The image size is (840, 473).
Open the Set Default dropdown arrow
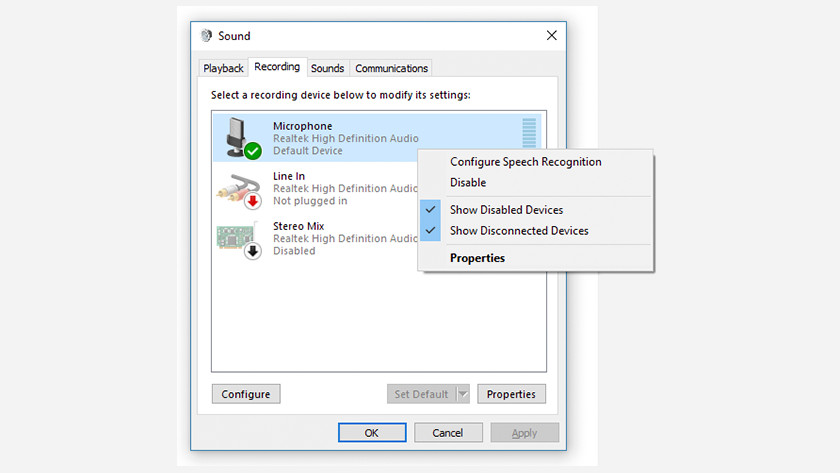[x=463, y=394]
